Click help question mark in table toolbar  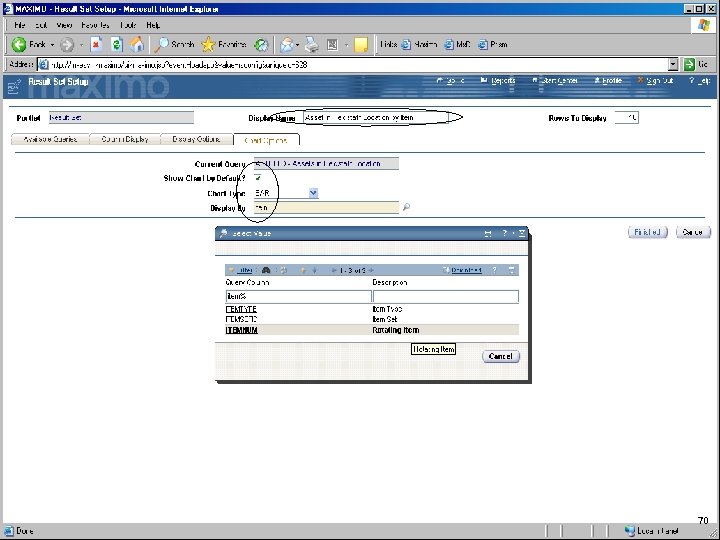tap(494, 270)
